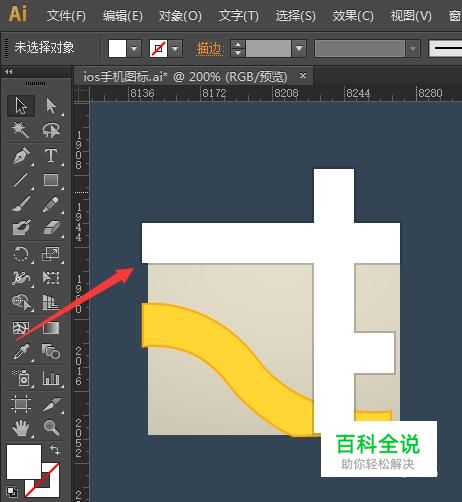462x502 pixels.
Task: Collapse the tools panel with double arrows
Action: 9,71
